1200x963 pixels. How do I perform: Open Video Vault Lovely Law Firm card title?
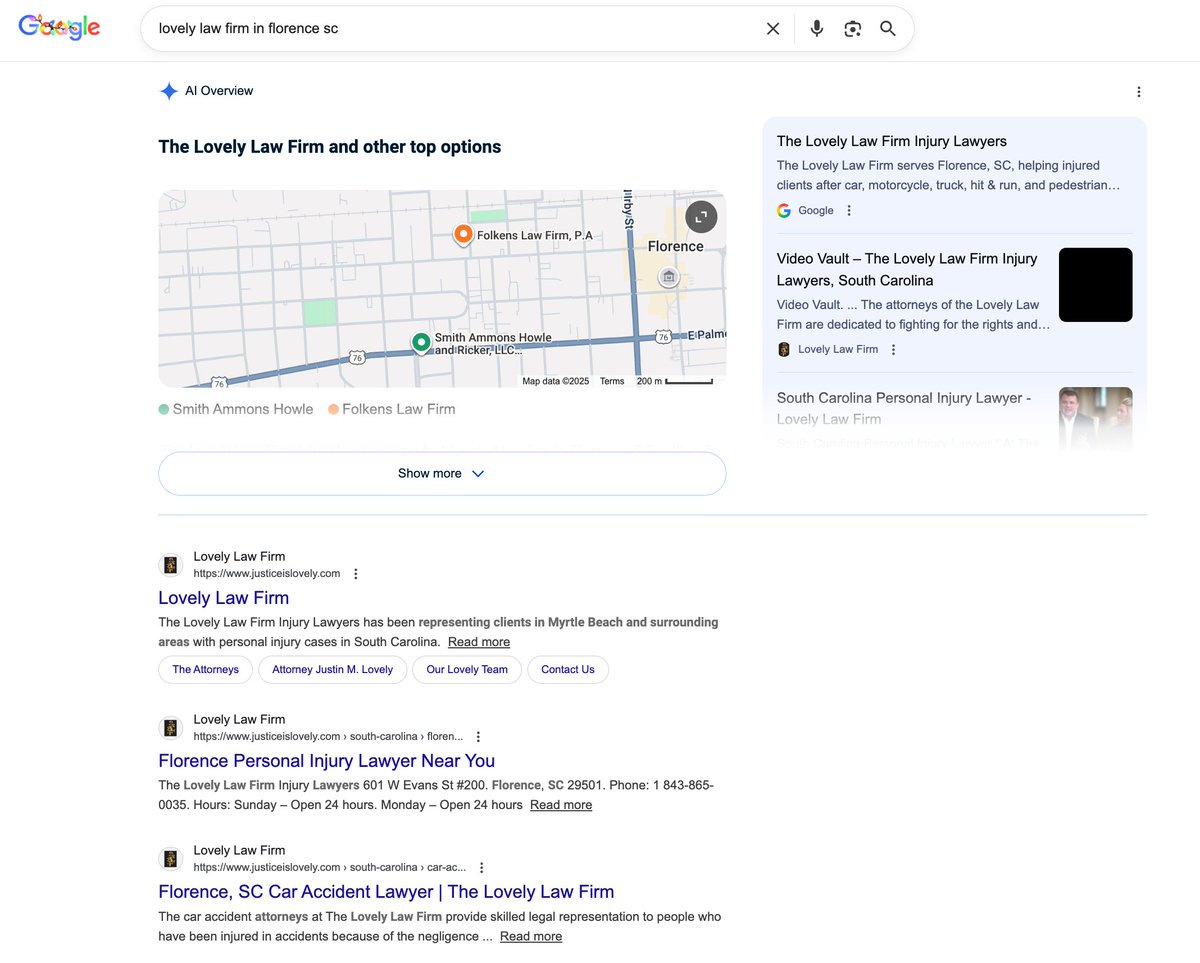pyautogui.click(x=907, y=270)
